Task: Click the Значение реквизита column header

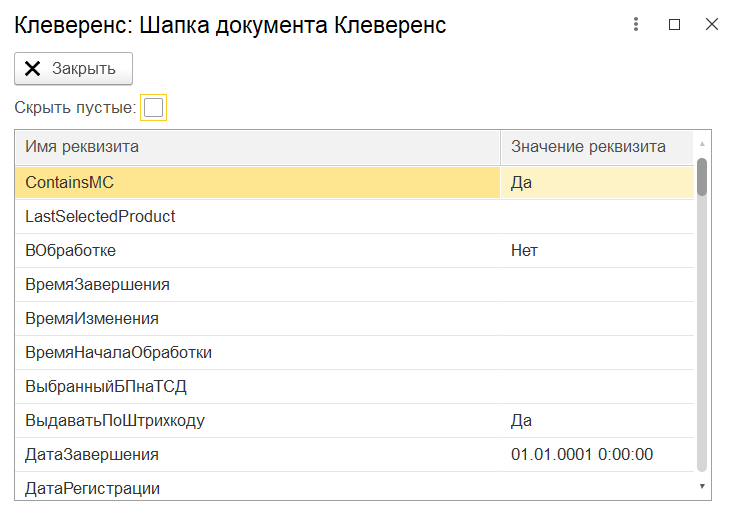Action: (x=597, y=147)
